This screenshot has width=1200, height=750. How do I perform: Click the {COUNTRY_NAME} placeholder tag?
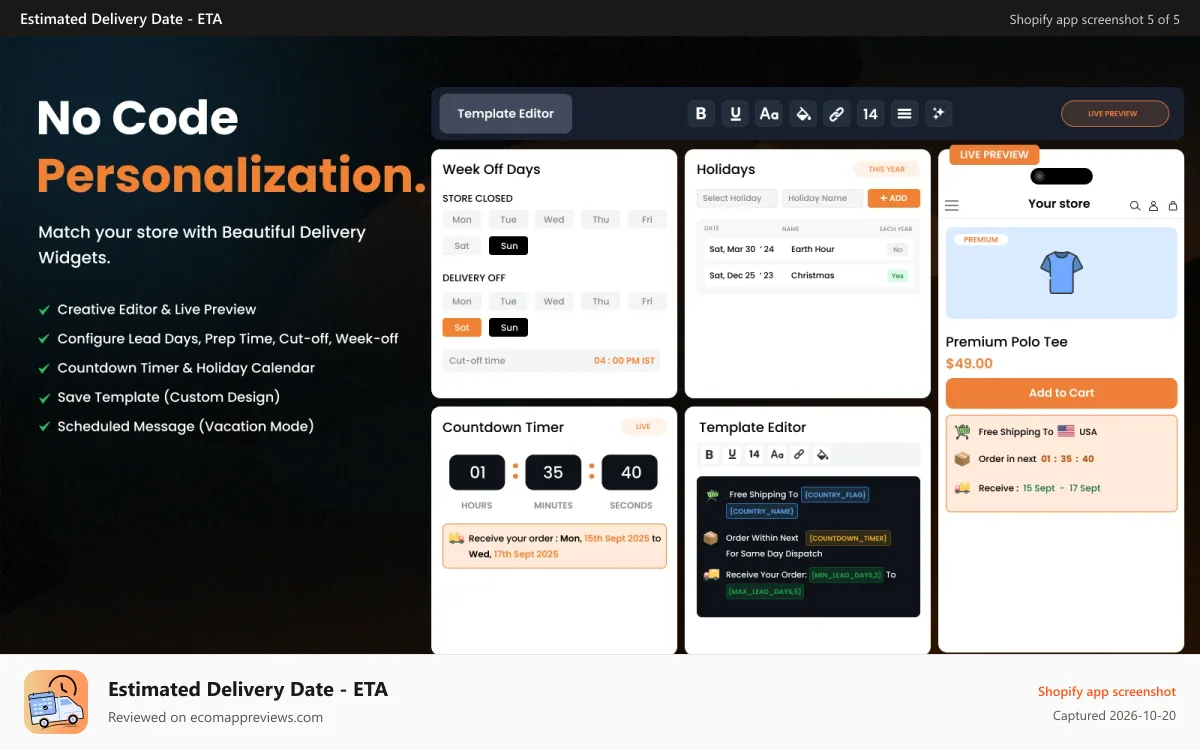(x=762, y=512)
